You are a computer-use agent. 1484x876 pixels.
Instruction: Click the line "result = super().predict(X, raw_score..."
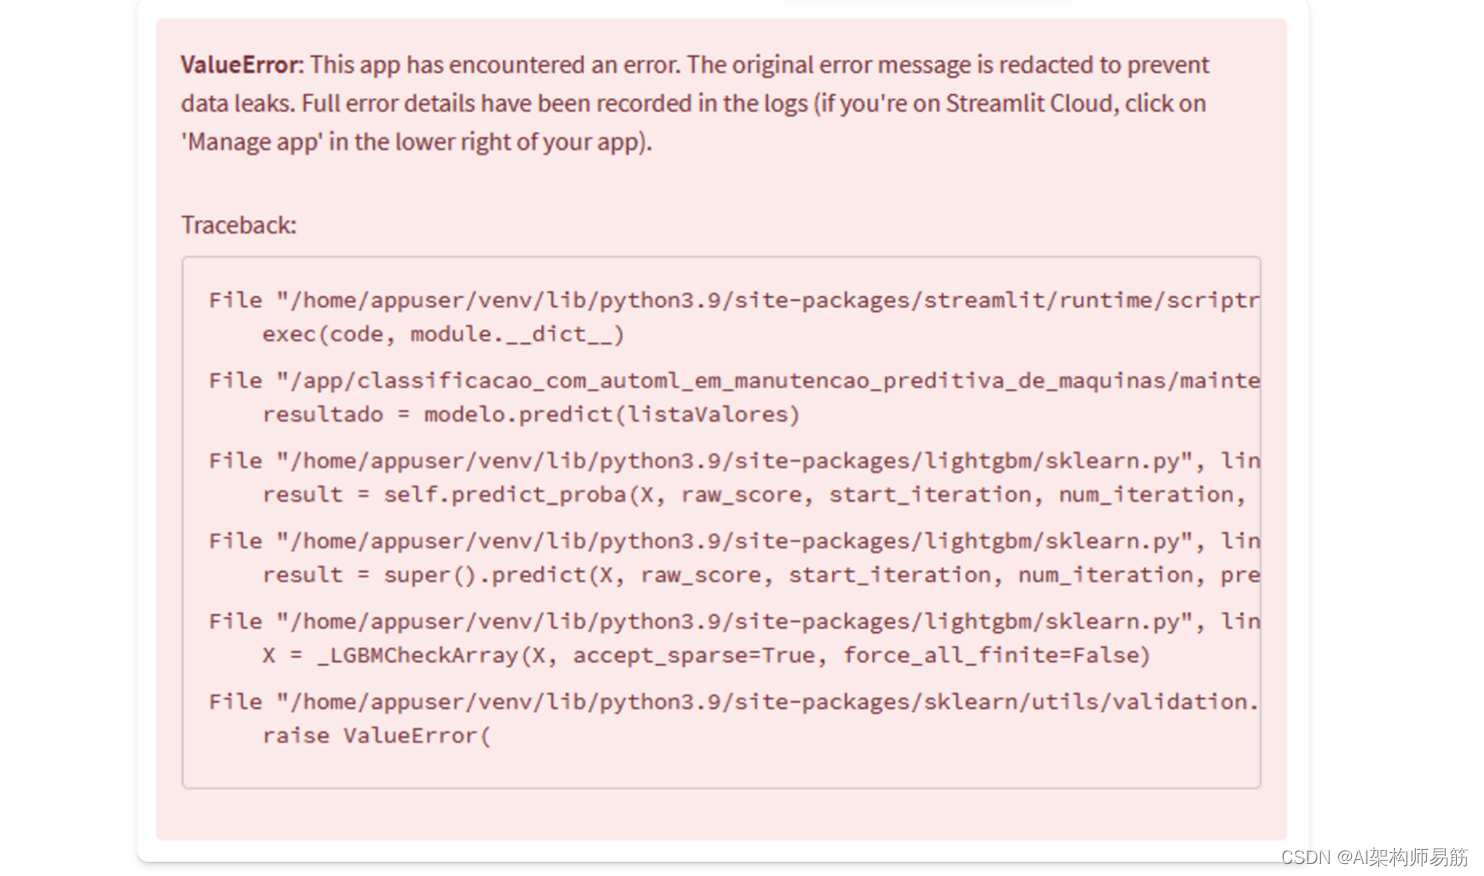point(761,575)
